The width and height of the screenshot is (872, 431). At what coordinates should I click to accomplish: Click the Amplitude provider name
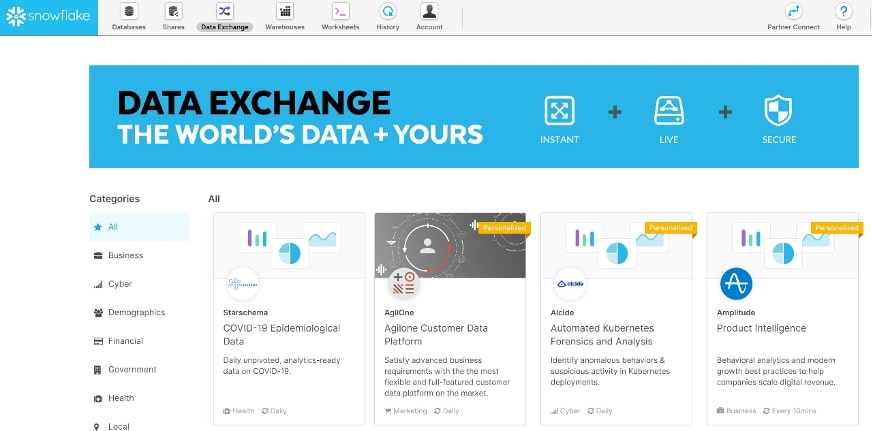pos(736,313)
